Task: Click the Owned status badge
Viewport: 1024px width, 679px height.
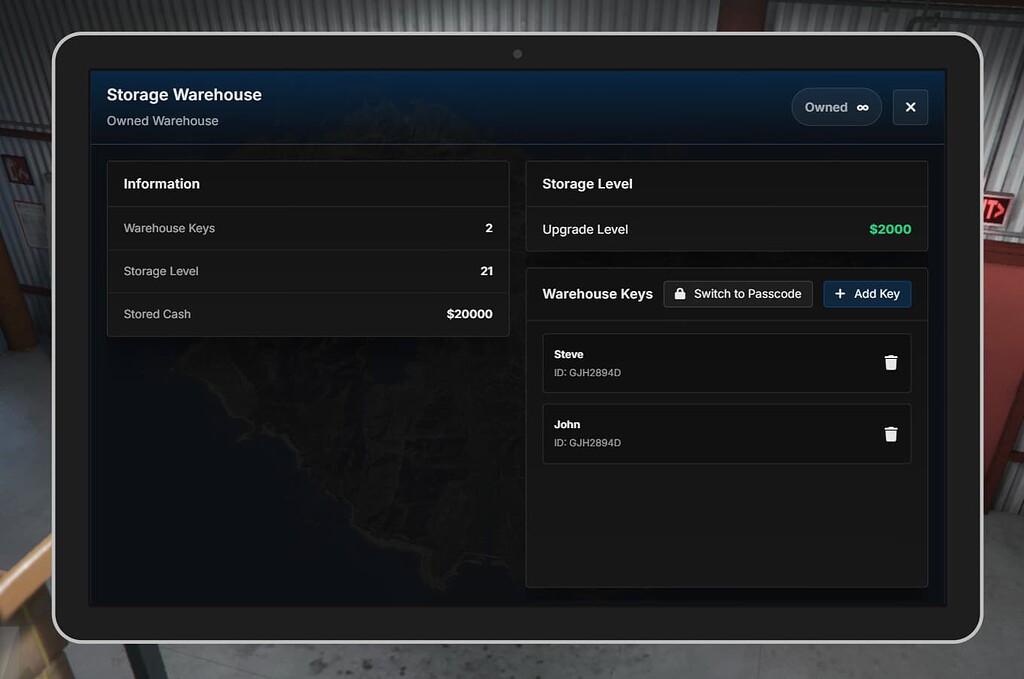Action: coord(836,108)
